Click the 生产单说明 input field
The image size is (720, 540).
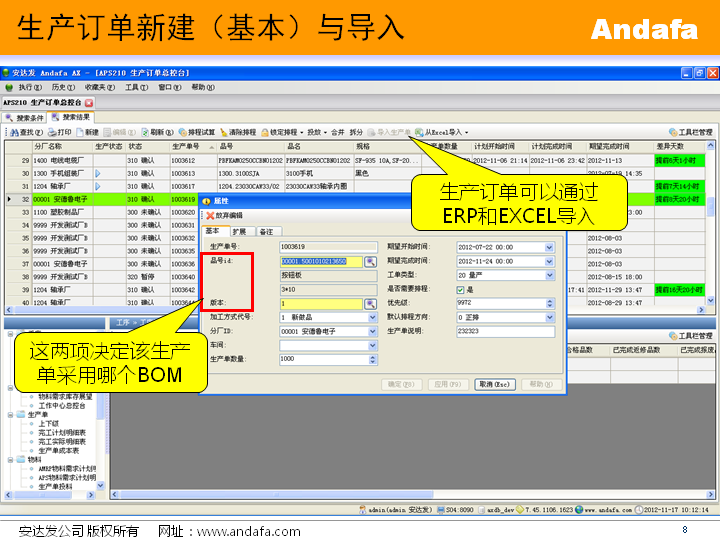(x=504, y=331)
